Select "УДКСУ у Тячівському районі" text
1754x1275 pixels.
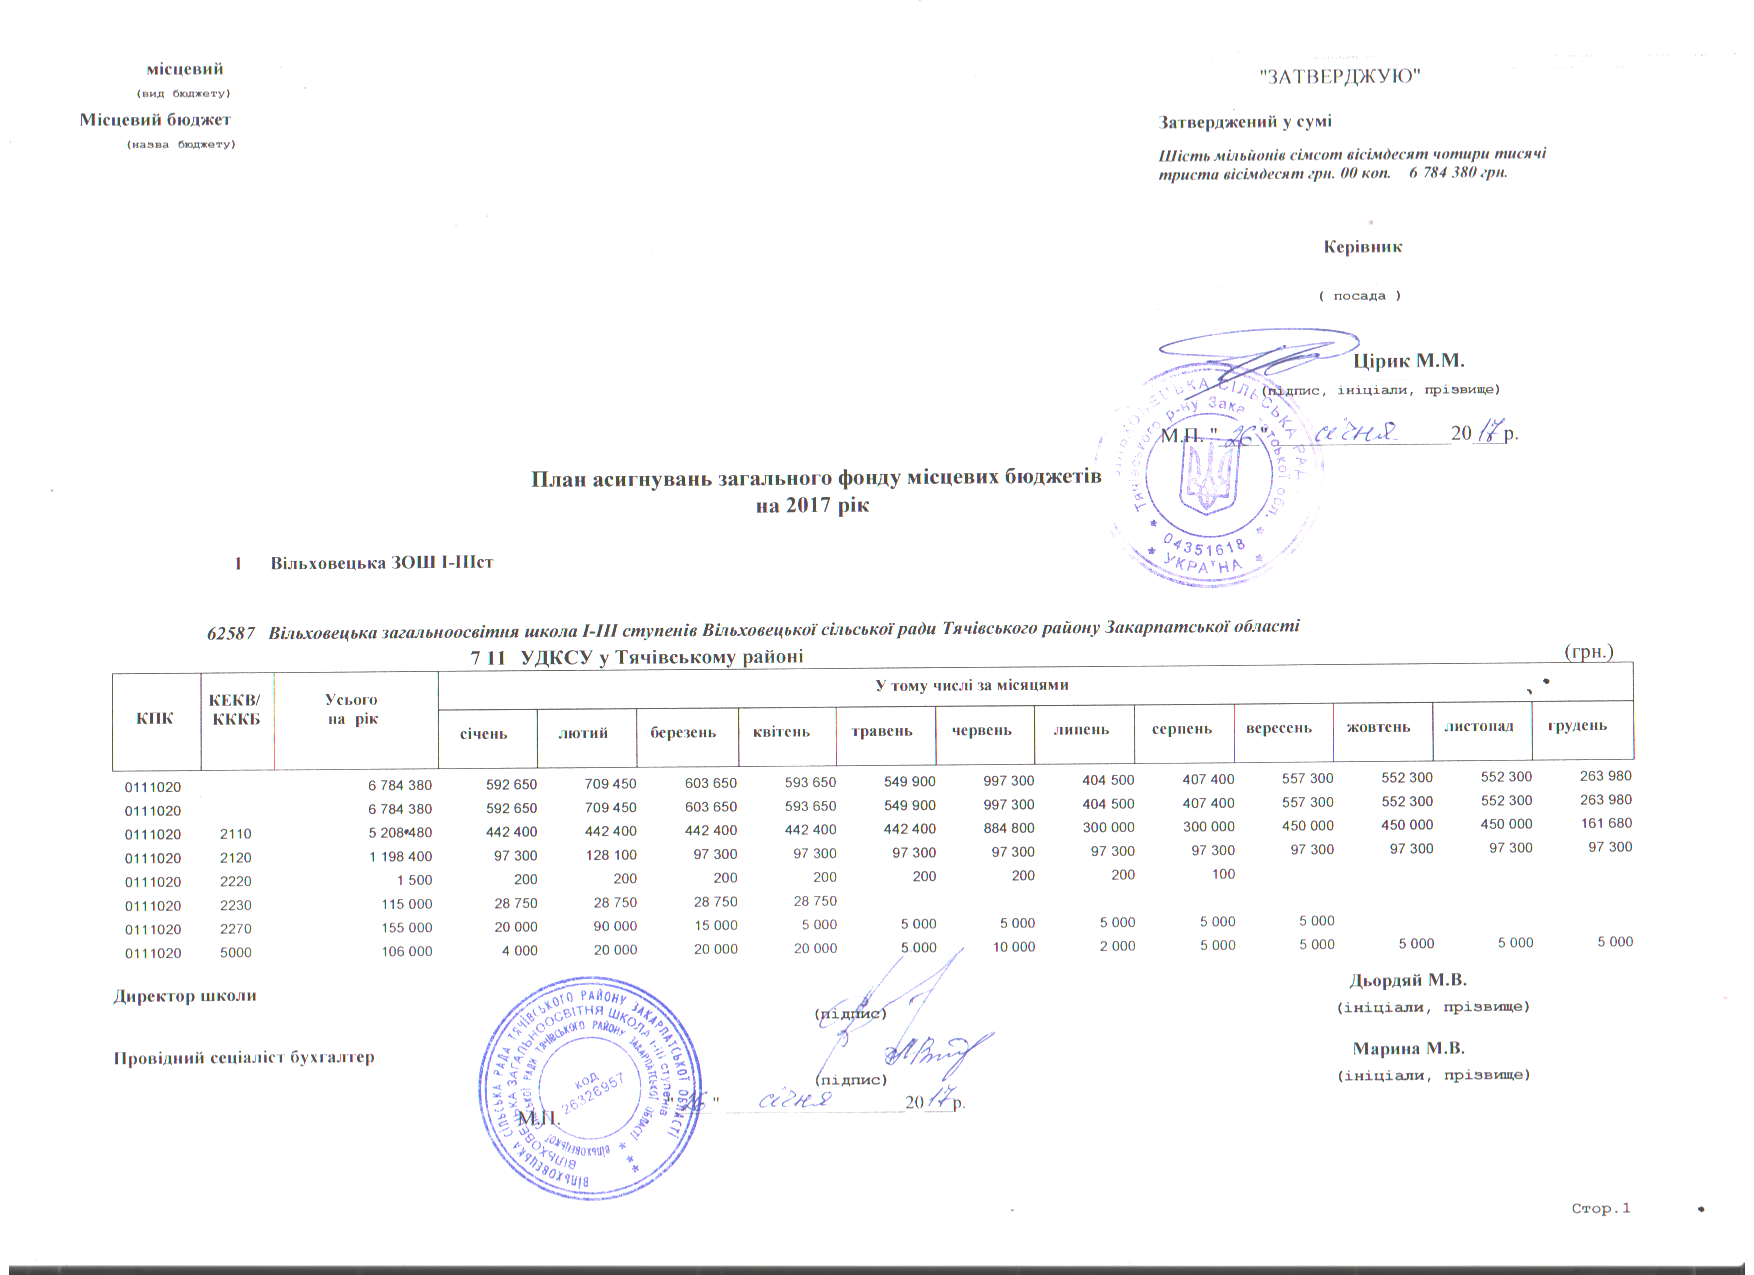[x=662, y=657]
